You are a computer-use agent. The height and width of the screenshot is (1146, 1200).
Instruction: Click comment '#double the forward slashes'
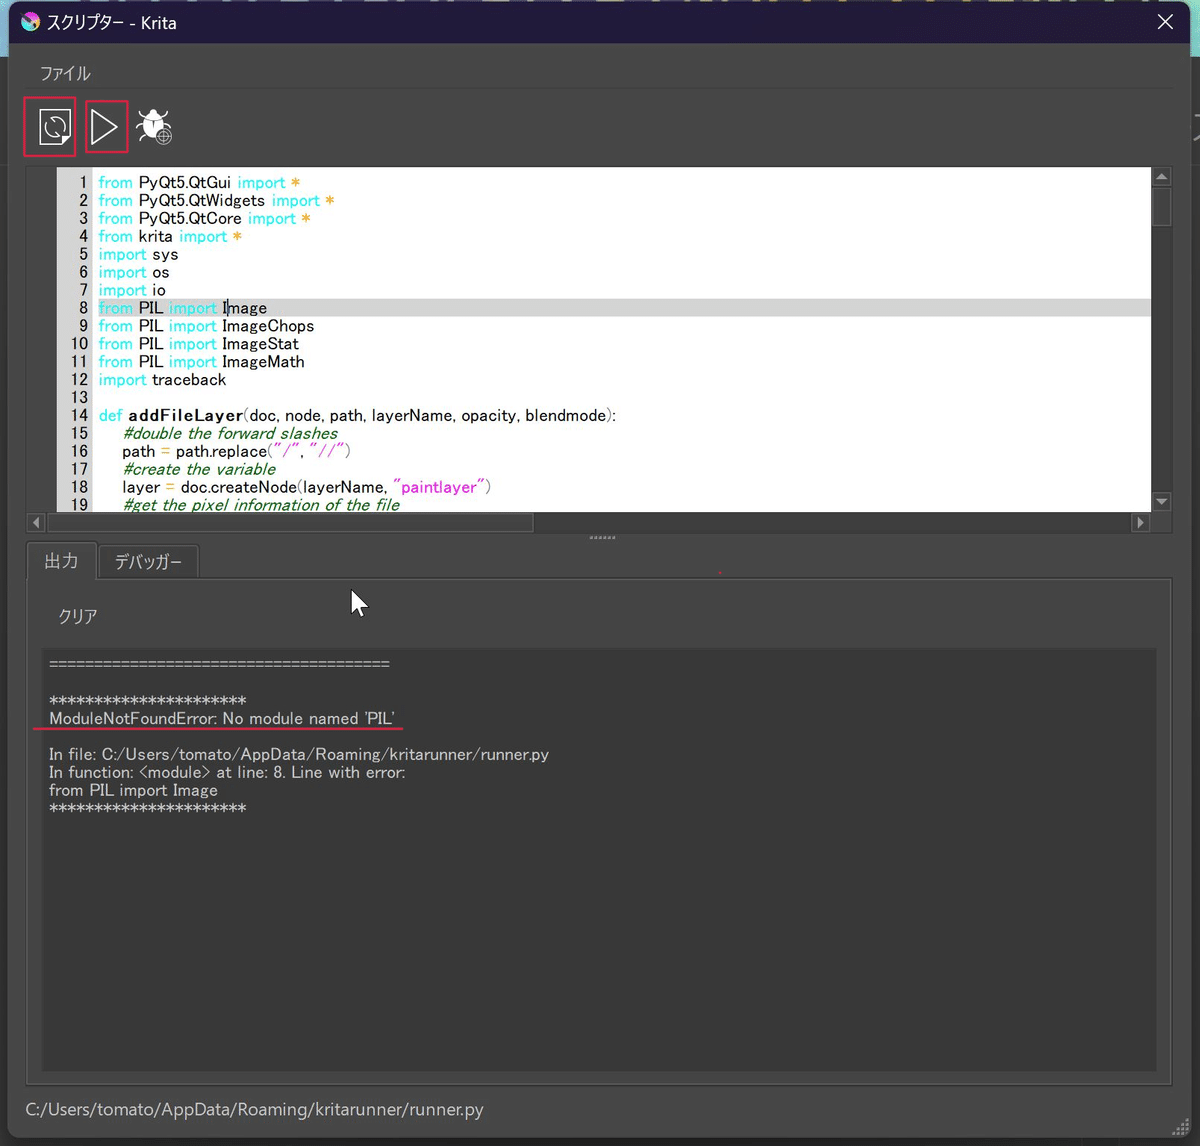[x=230, y=434]
